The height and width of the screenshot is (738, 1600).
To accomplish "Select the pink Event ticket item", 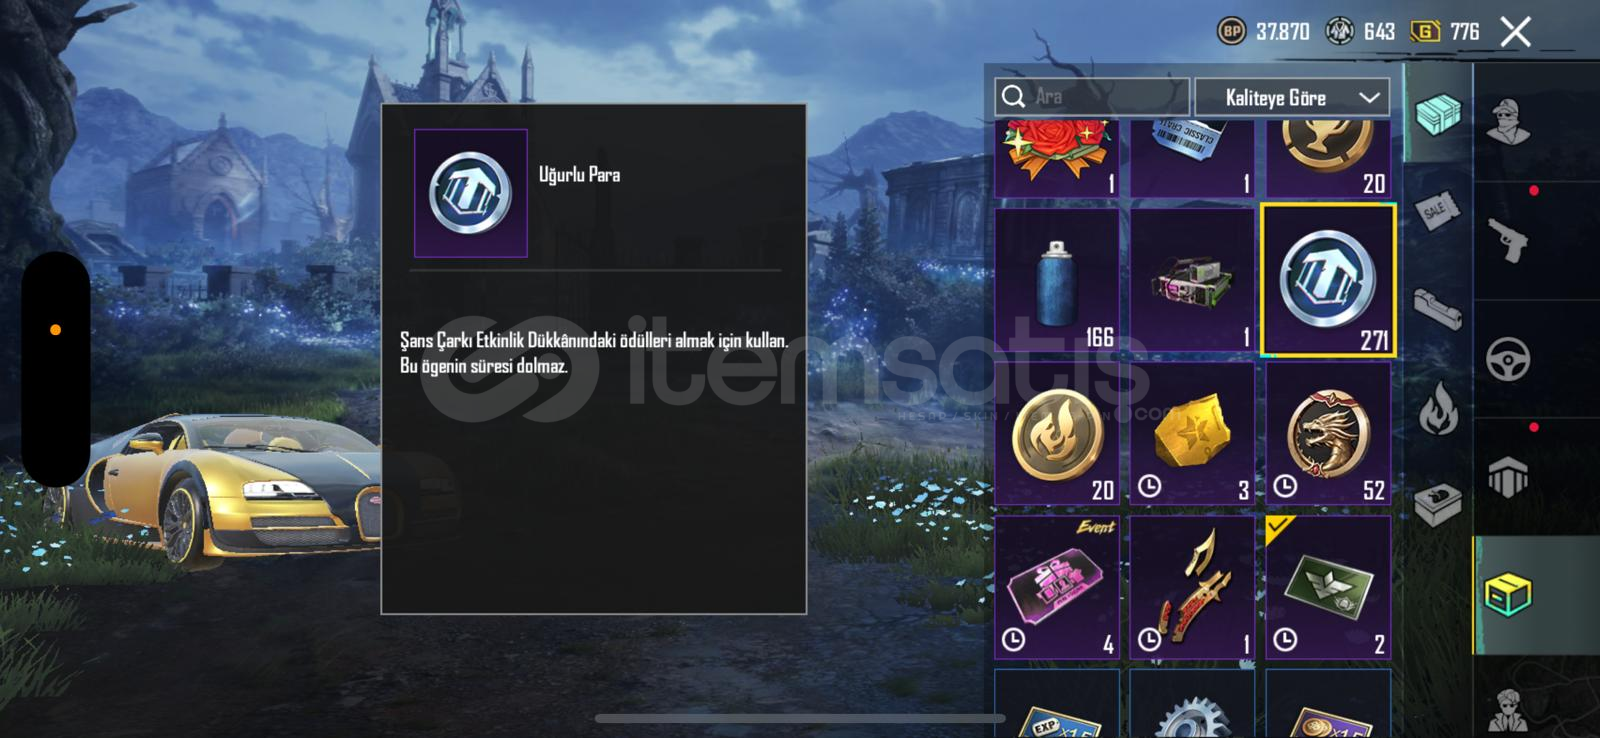I will (x=1056, y=588).
